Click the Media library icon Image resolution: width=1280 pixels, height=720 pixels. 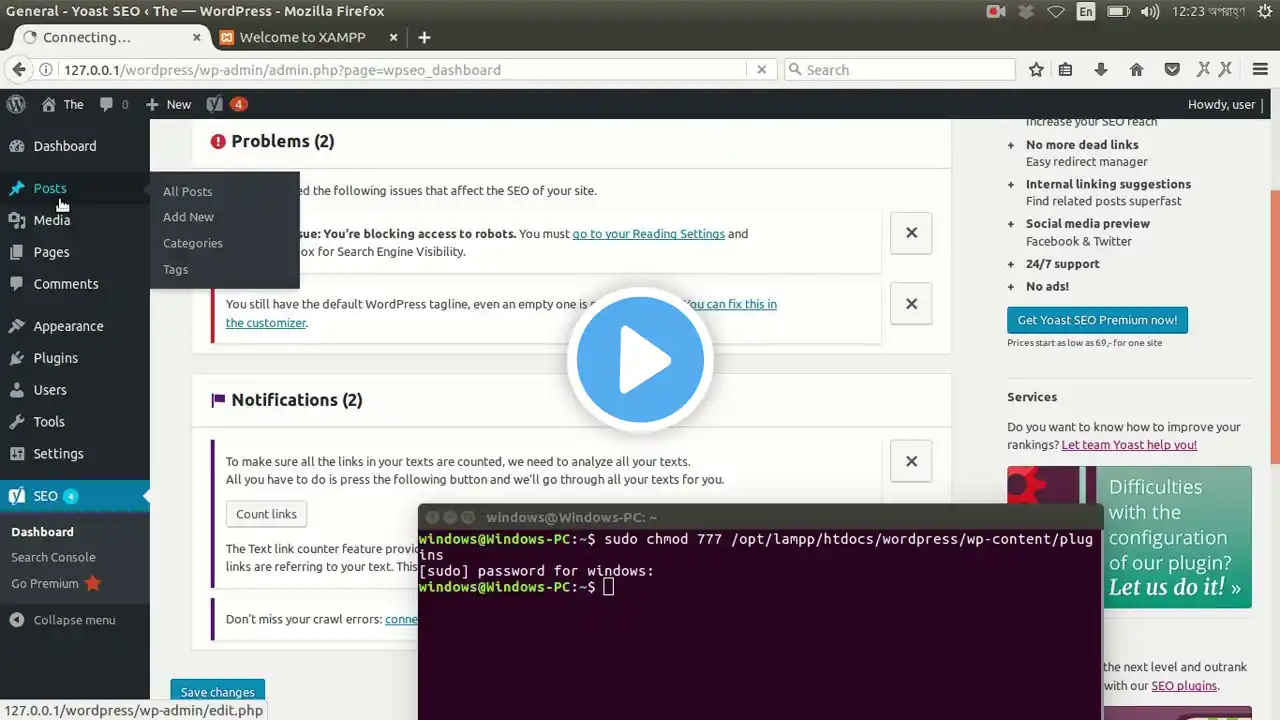[16, 220]
